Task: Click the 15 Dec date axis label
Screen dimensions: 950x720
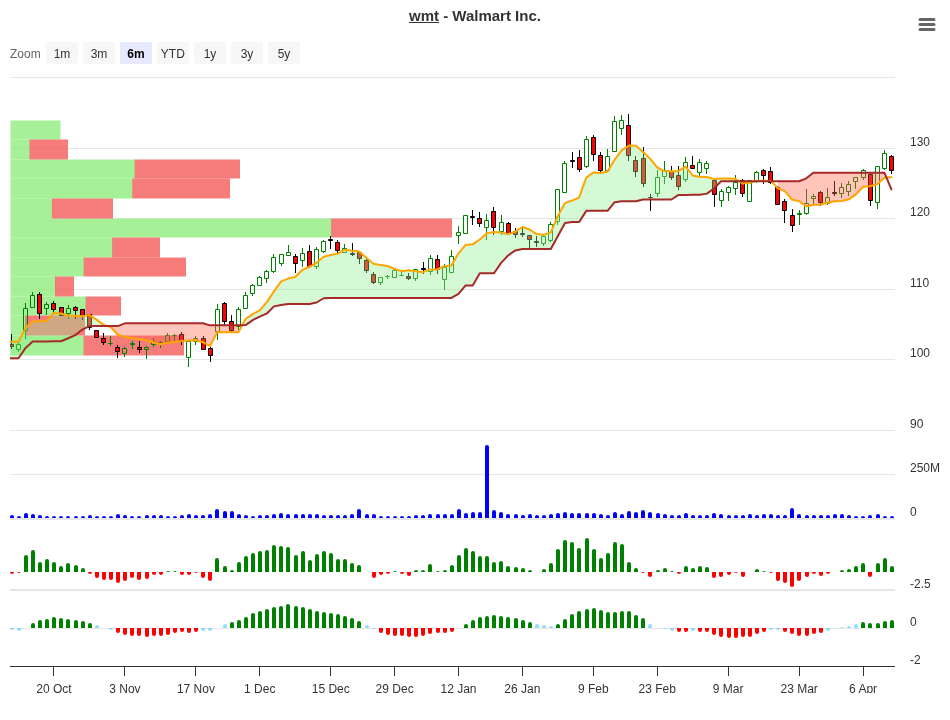Action: 330,688
